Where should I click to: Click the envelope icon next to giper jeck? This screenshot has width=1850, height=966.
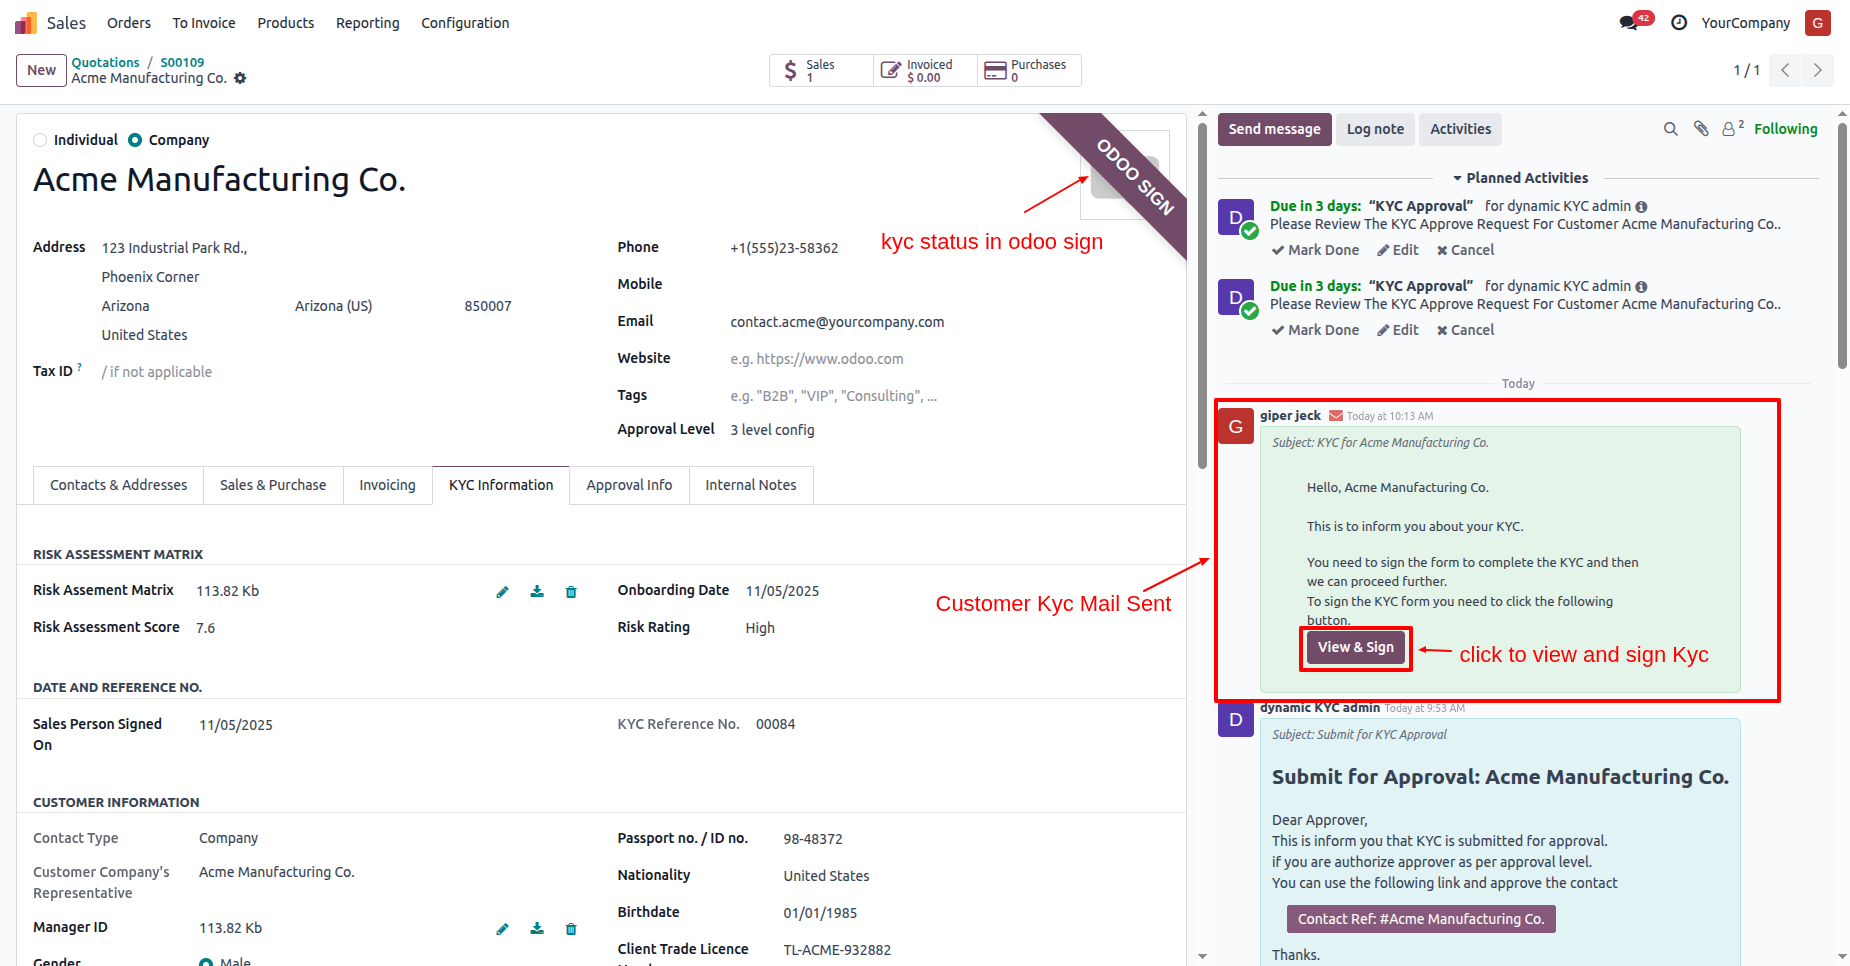pos(1335,416)
